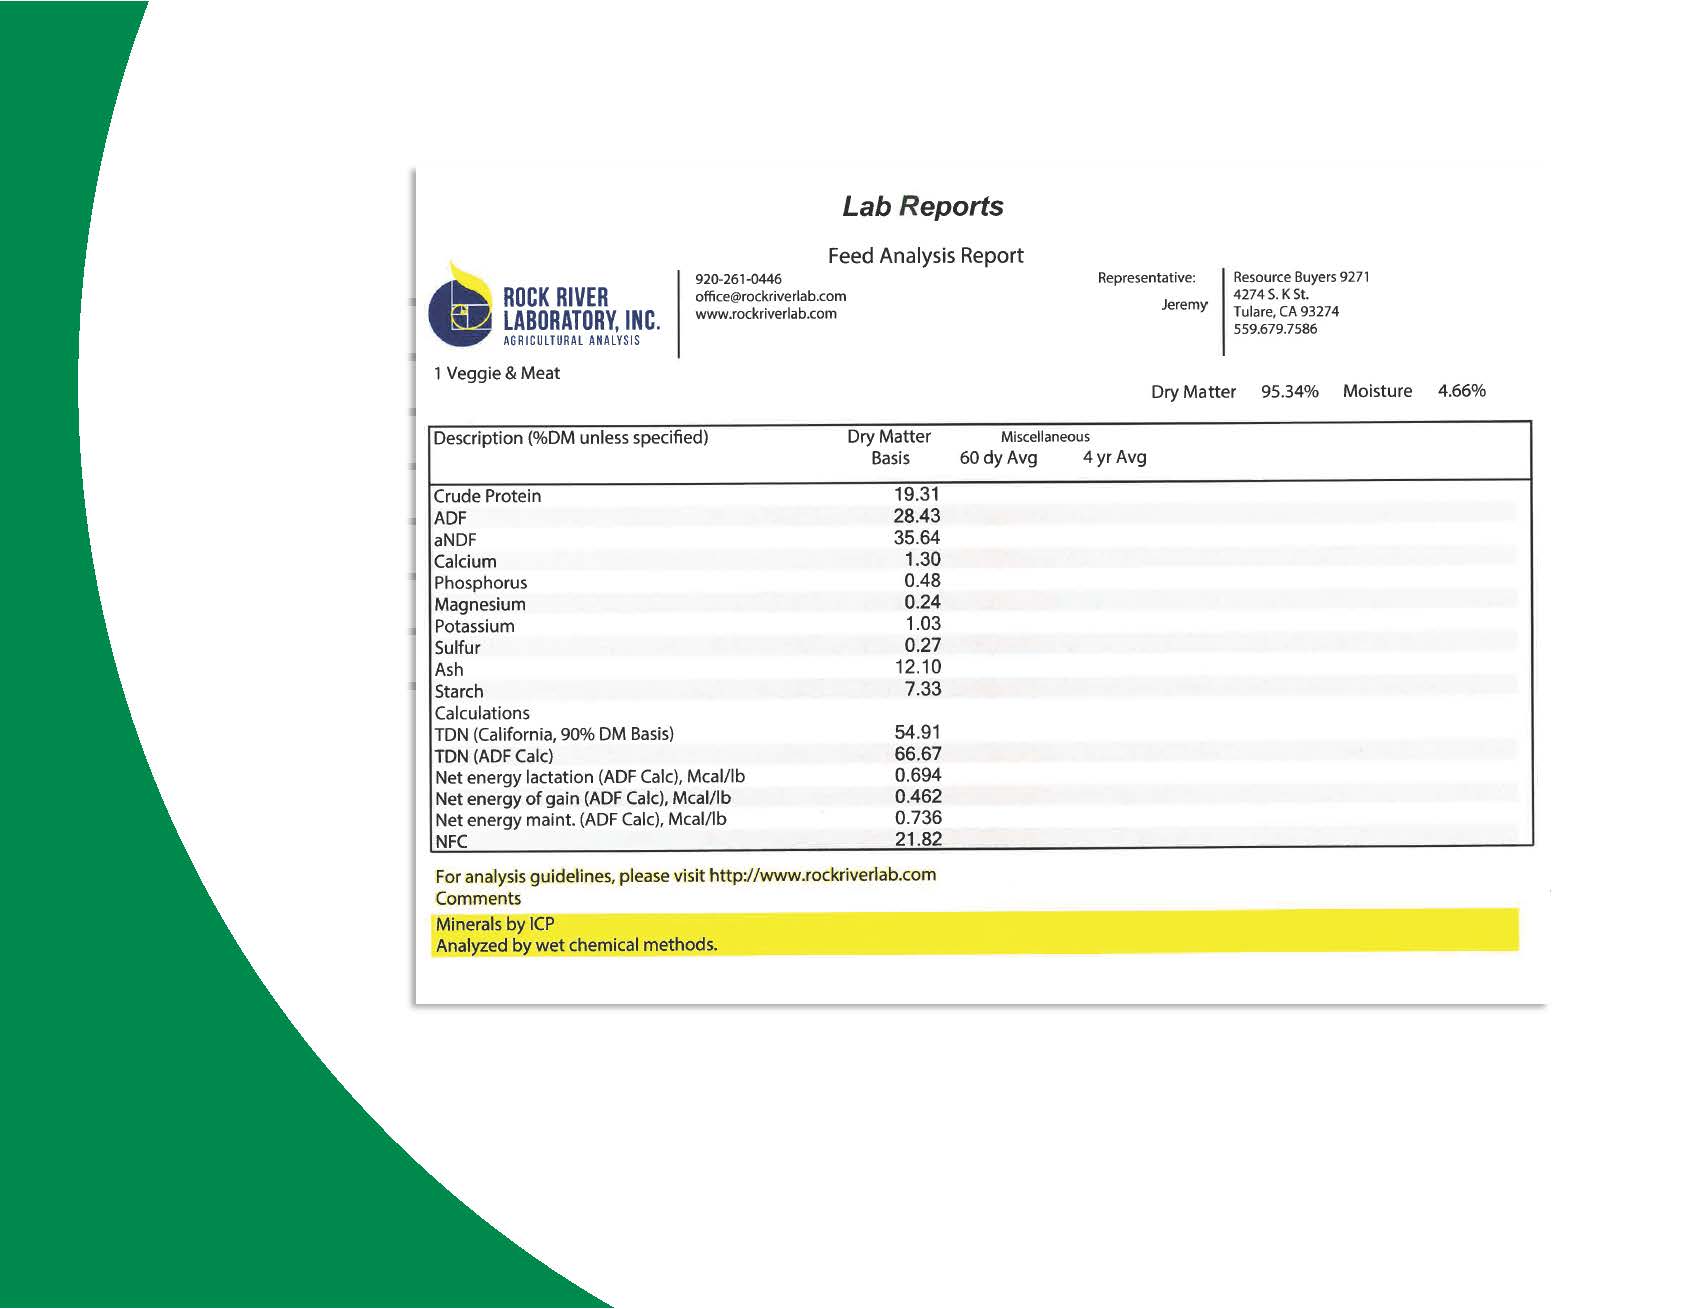Open the office@rockriverlab.com email link

[770, 296]
